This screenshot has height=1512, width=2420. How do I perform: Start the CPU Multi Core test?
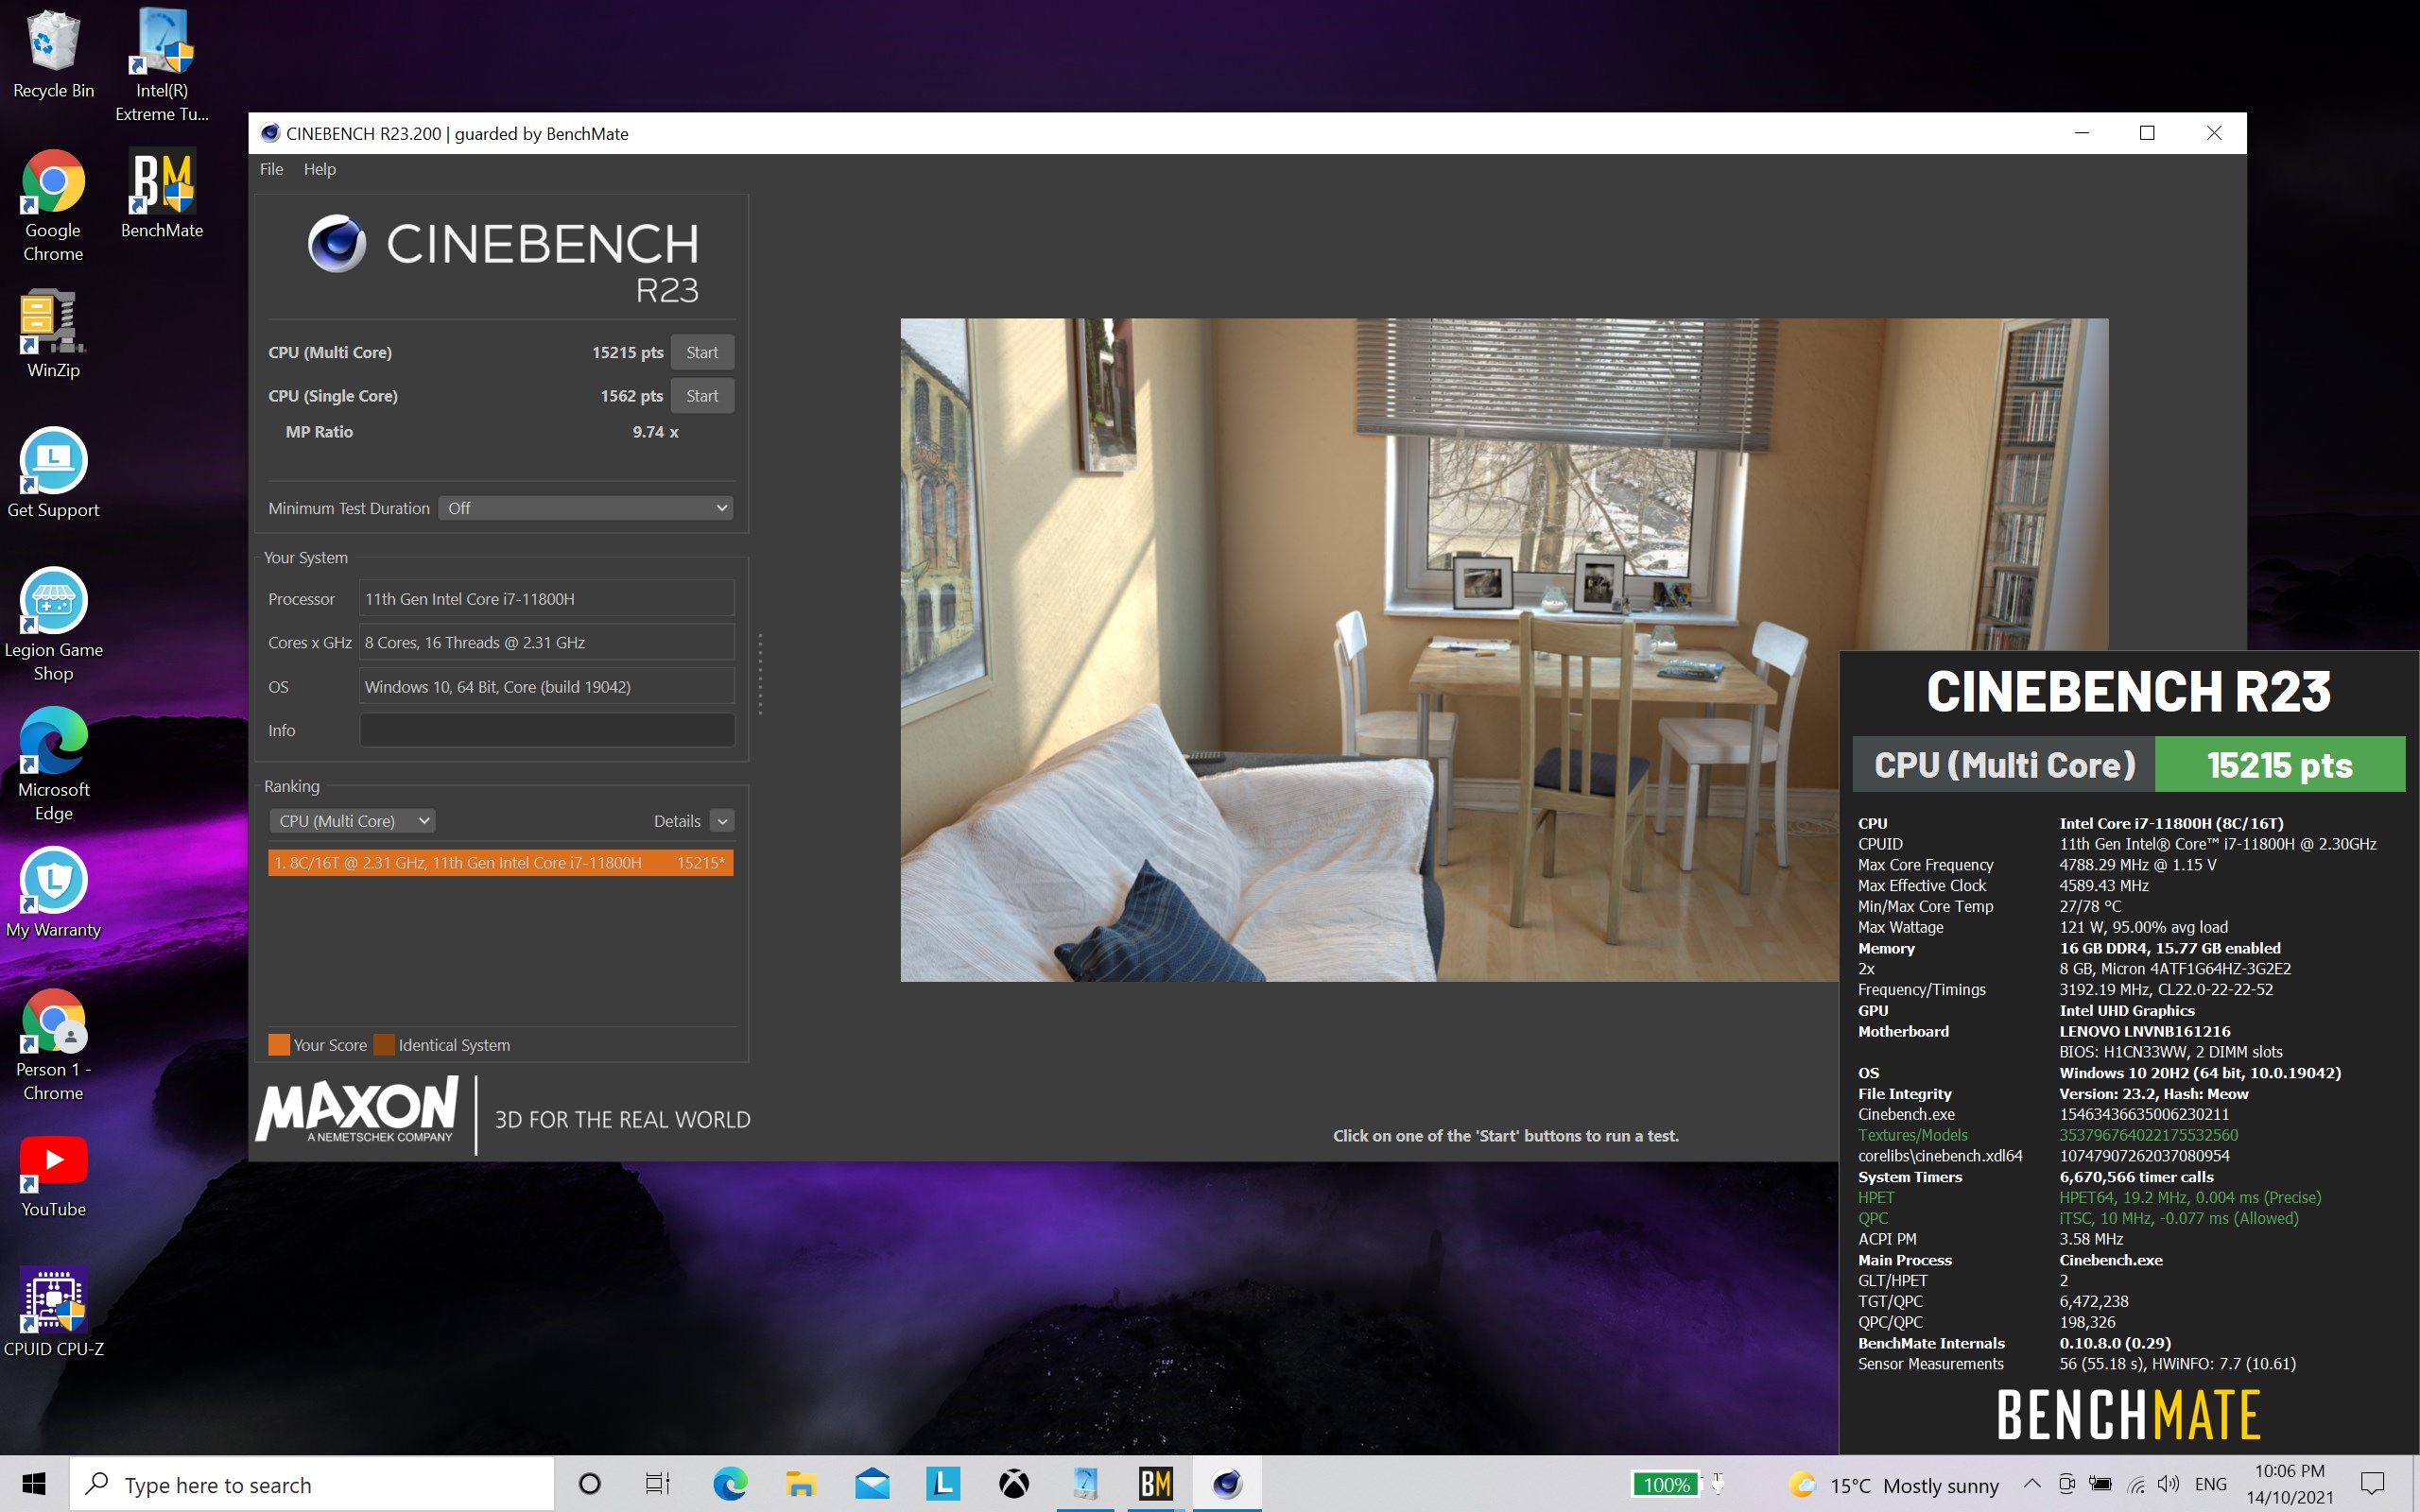[702, 352]
